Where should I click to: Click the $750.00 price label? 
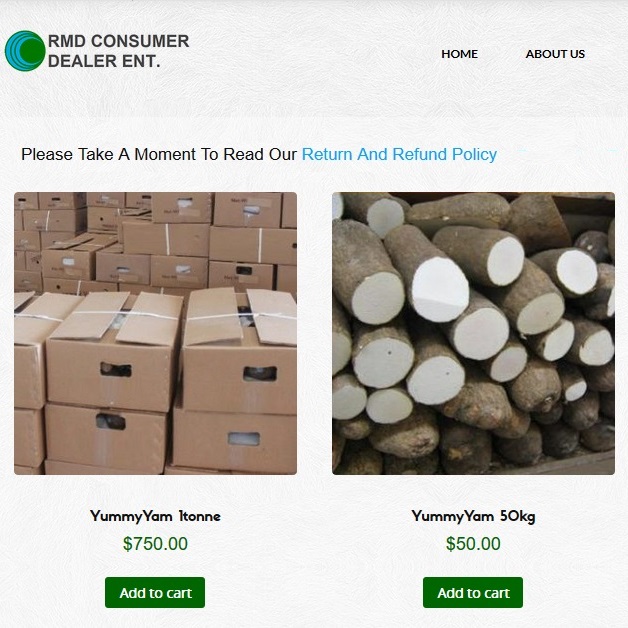pos(155,543)
